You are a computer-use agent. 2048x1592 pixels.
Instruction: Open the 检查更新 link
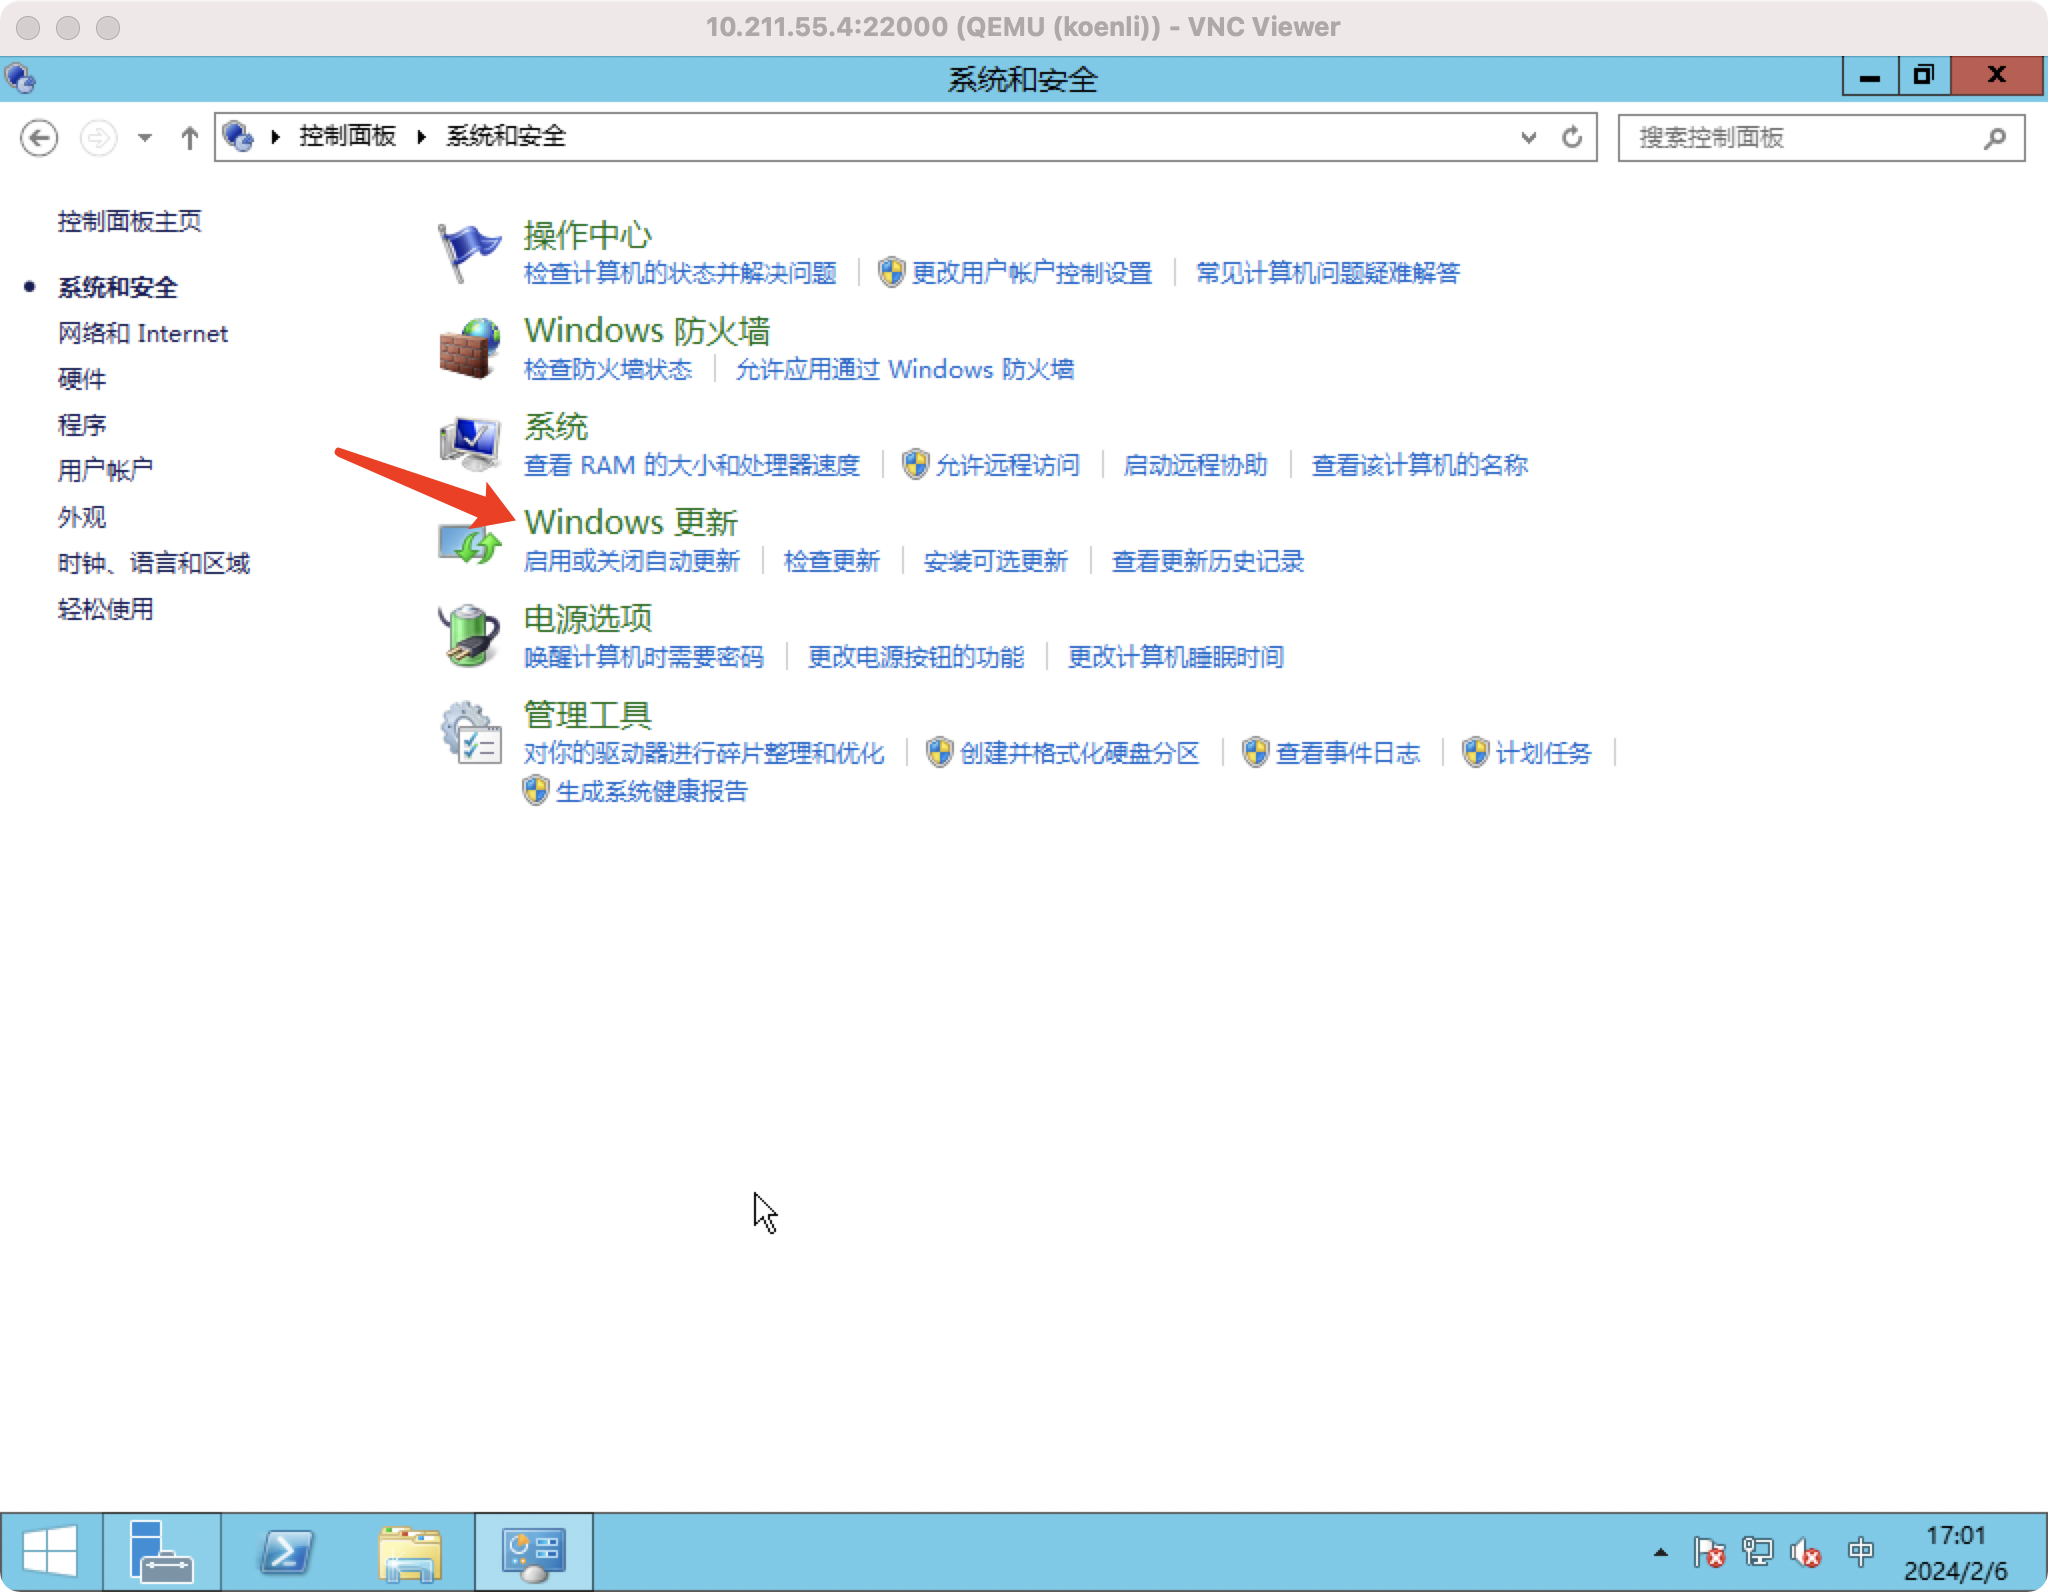pyautogui.click(x=831, y=561)
